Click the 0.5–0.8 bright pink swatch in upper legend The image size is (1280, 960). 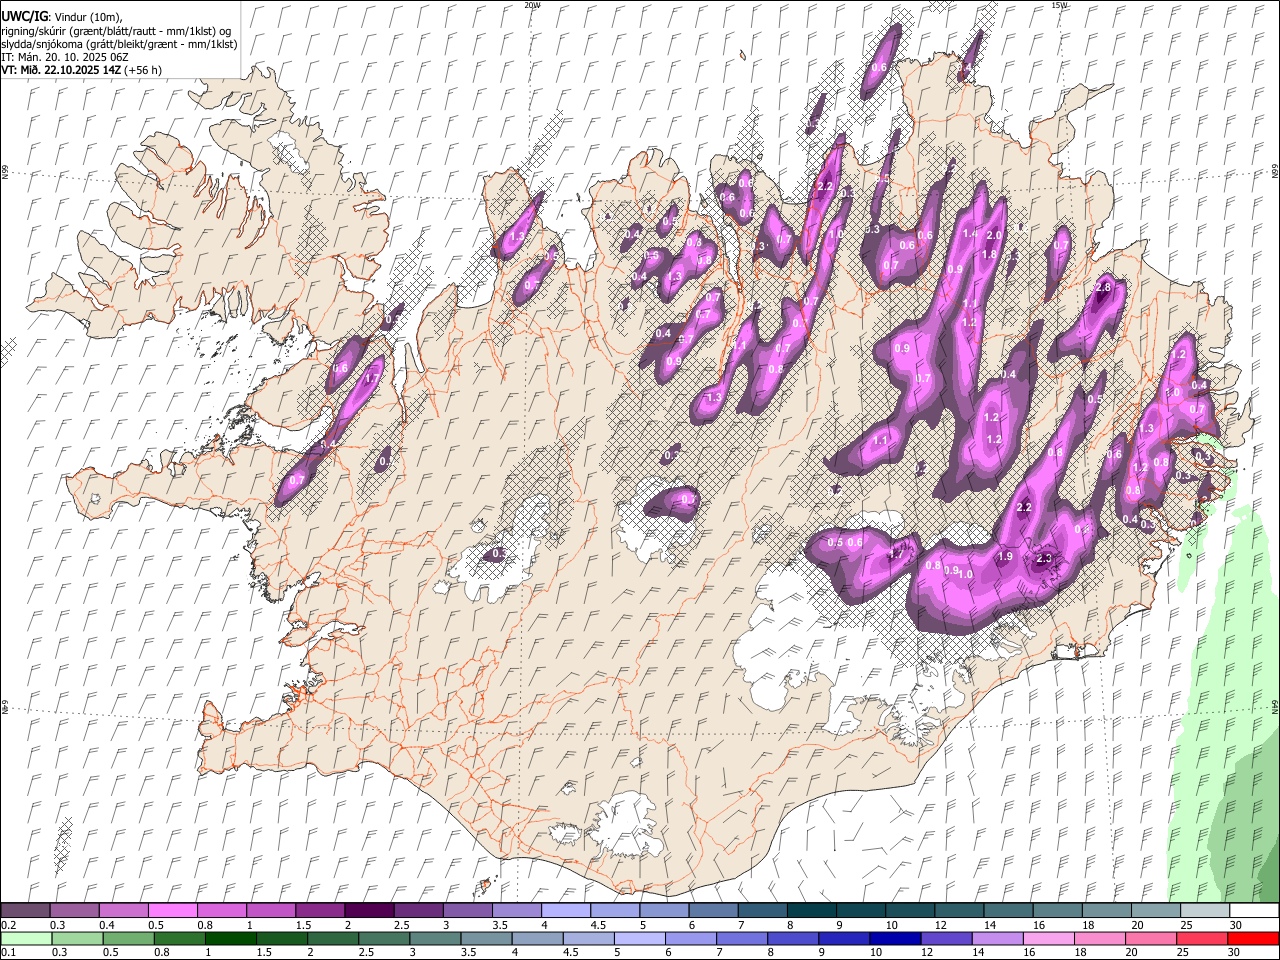tap(173, 911)
